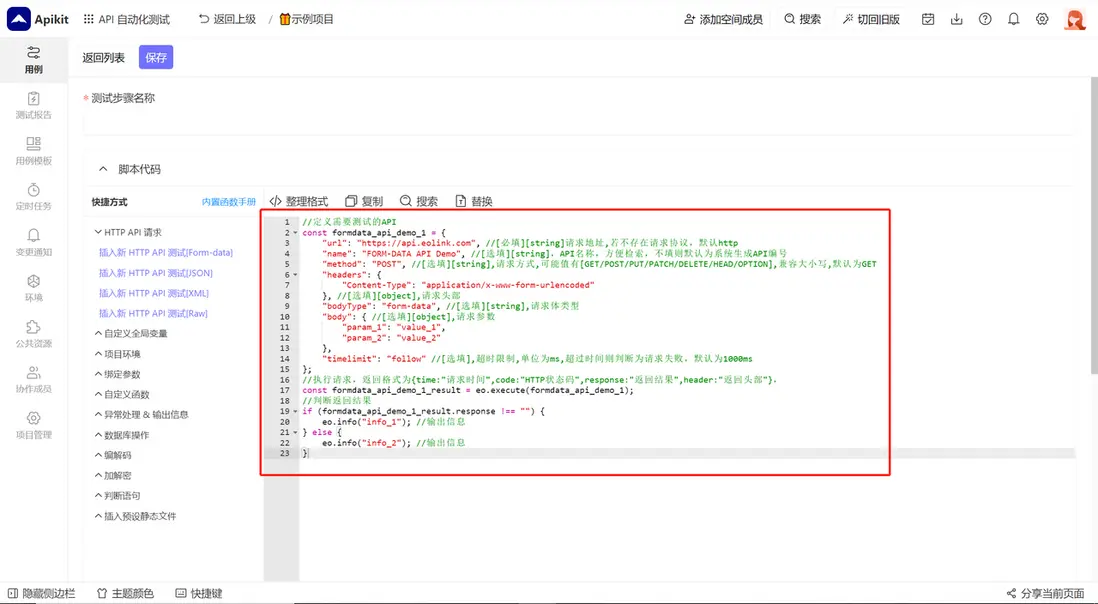Collapse the HTTP API 请求 group
Screen dimensions: 1098x604
pyautogui.click(x=128, y=232)
